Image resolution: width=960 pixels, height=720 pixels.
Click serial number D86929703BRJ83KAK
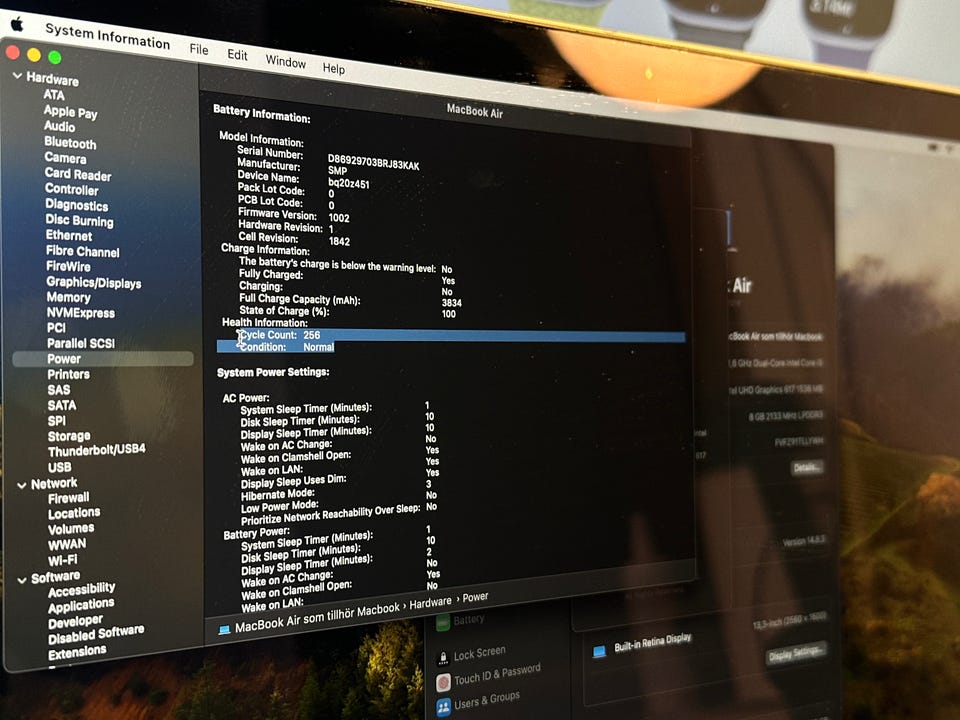[x=373, y=162]
